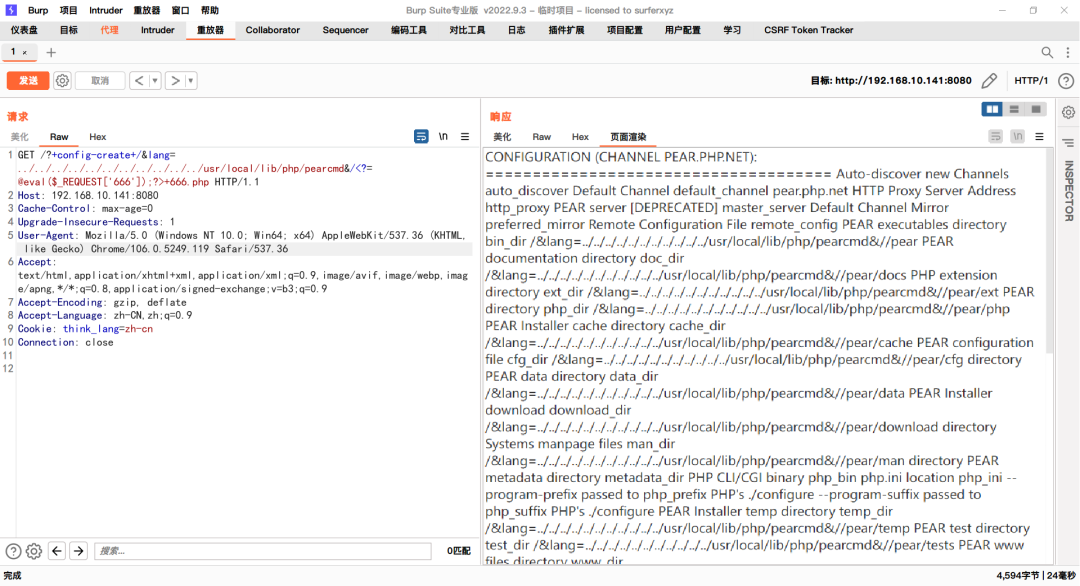
Task: Select top-bottom layout view
Action: coord(1014,109)
